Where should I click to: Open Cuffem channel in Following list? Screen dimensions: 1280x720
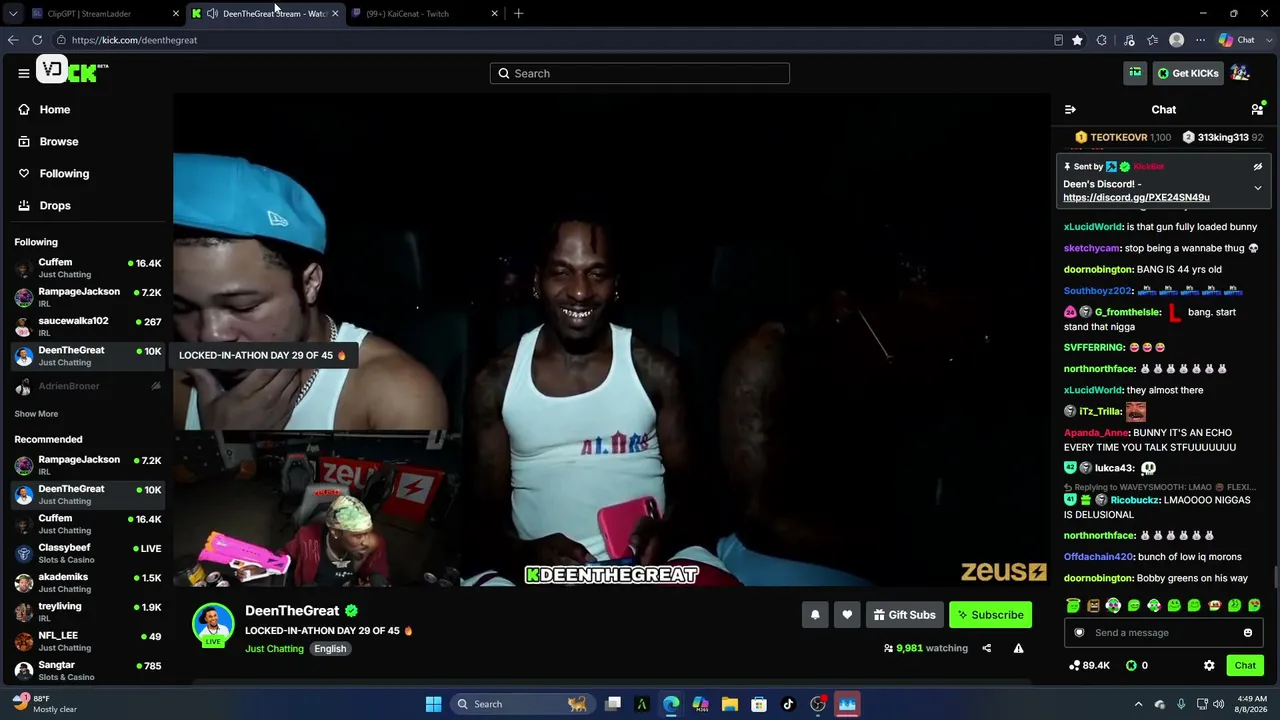[x=87, y=268]
